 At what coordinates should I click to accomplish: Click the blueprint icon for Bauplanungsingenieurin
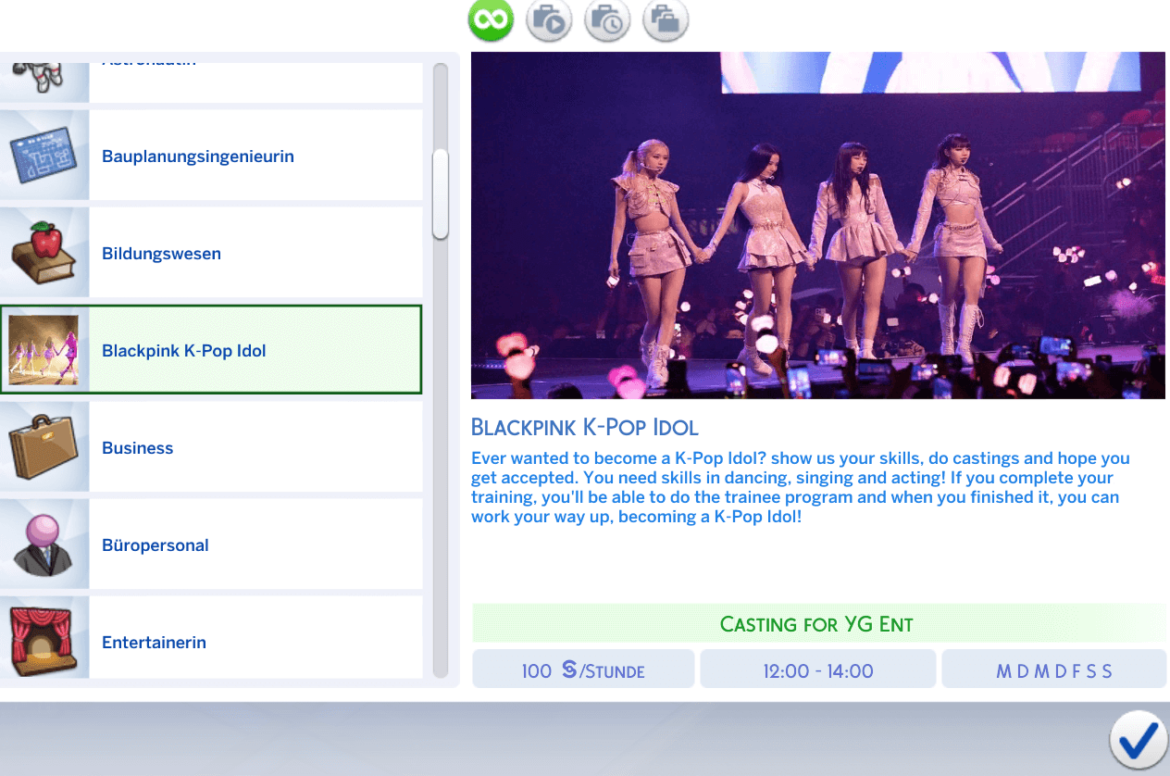[43, 156]
